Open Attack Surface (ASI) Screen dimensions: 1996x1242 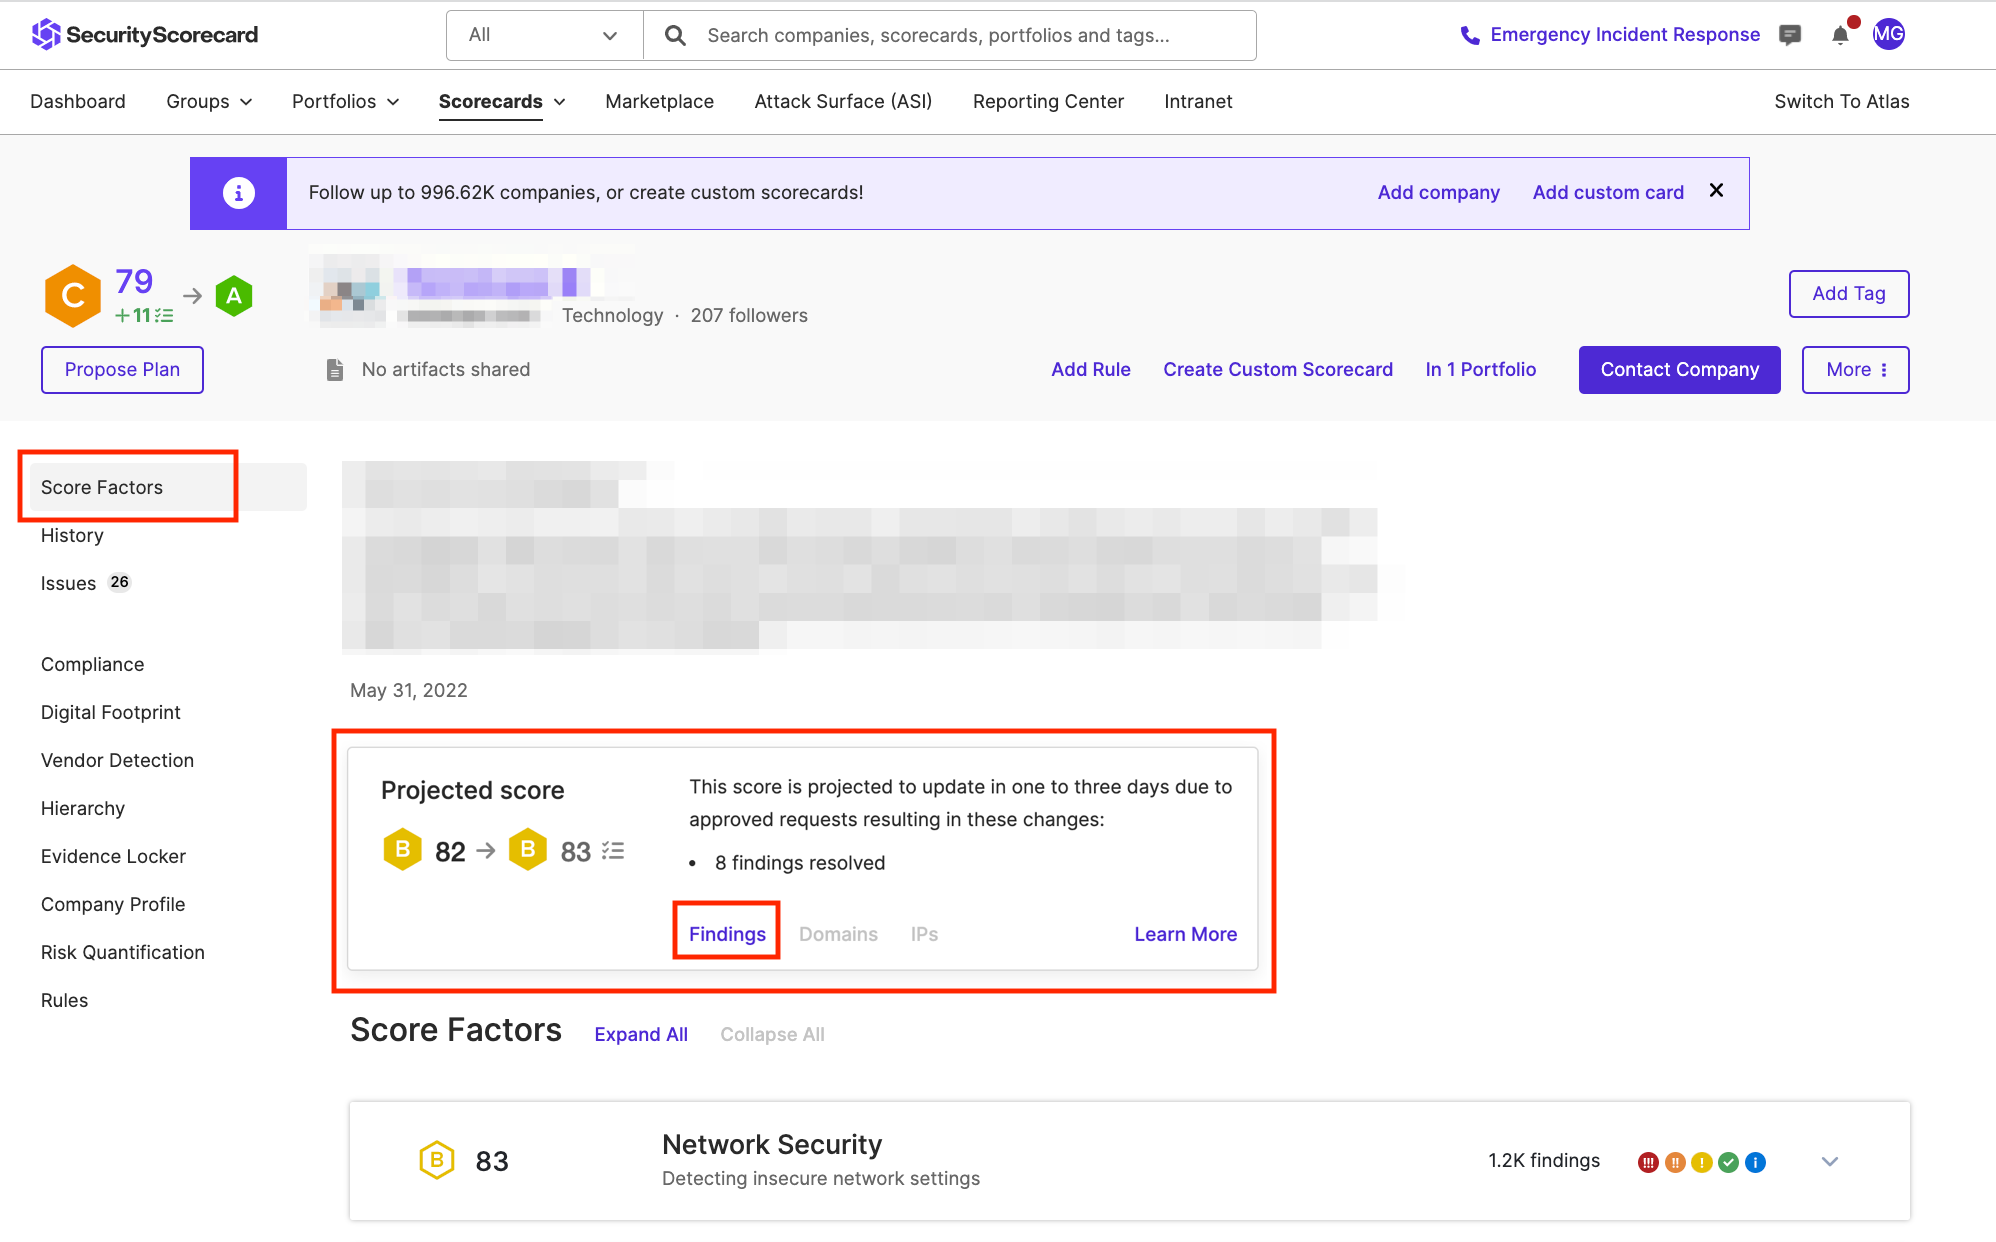coord(843,102)
